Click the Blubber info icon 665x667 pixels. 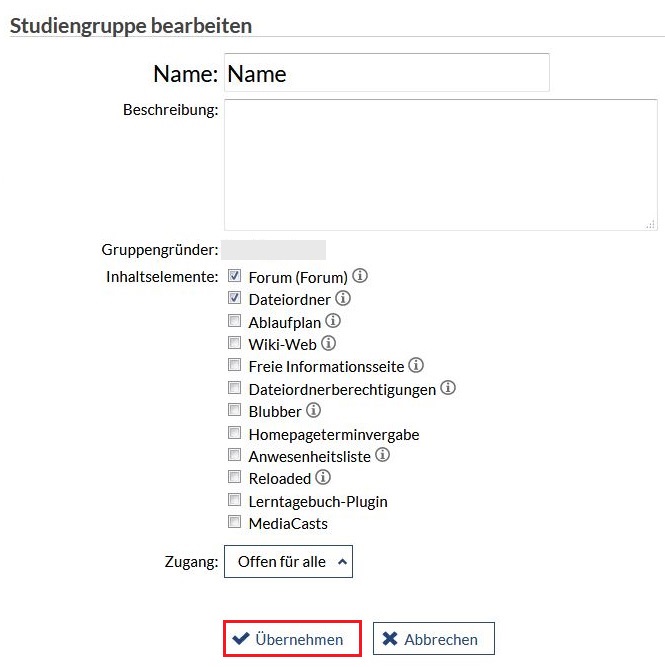pos(313,410)
